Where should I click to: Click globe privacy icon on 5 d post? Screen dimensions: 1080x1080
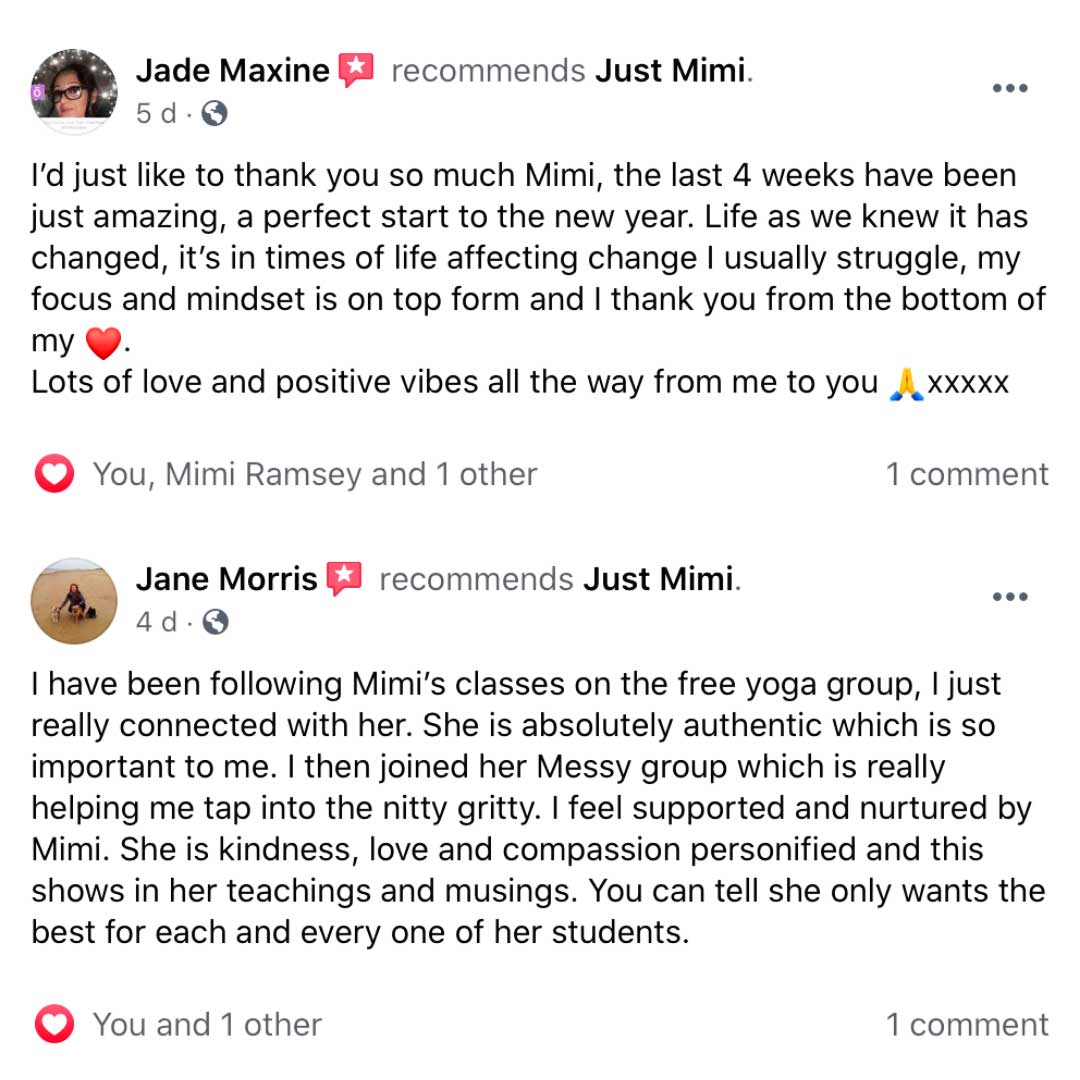click(214, 113)
